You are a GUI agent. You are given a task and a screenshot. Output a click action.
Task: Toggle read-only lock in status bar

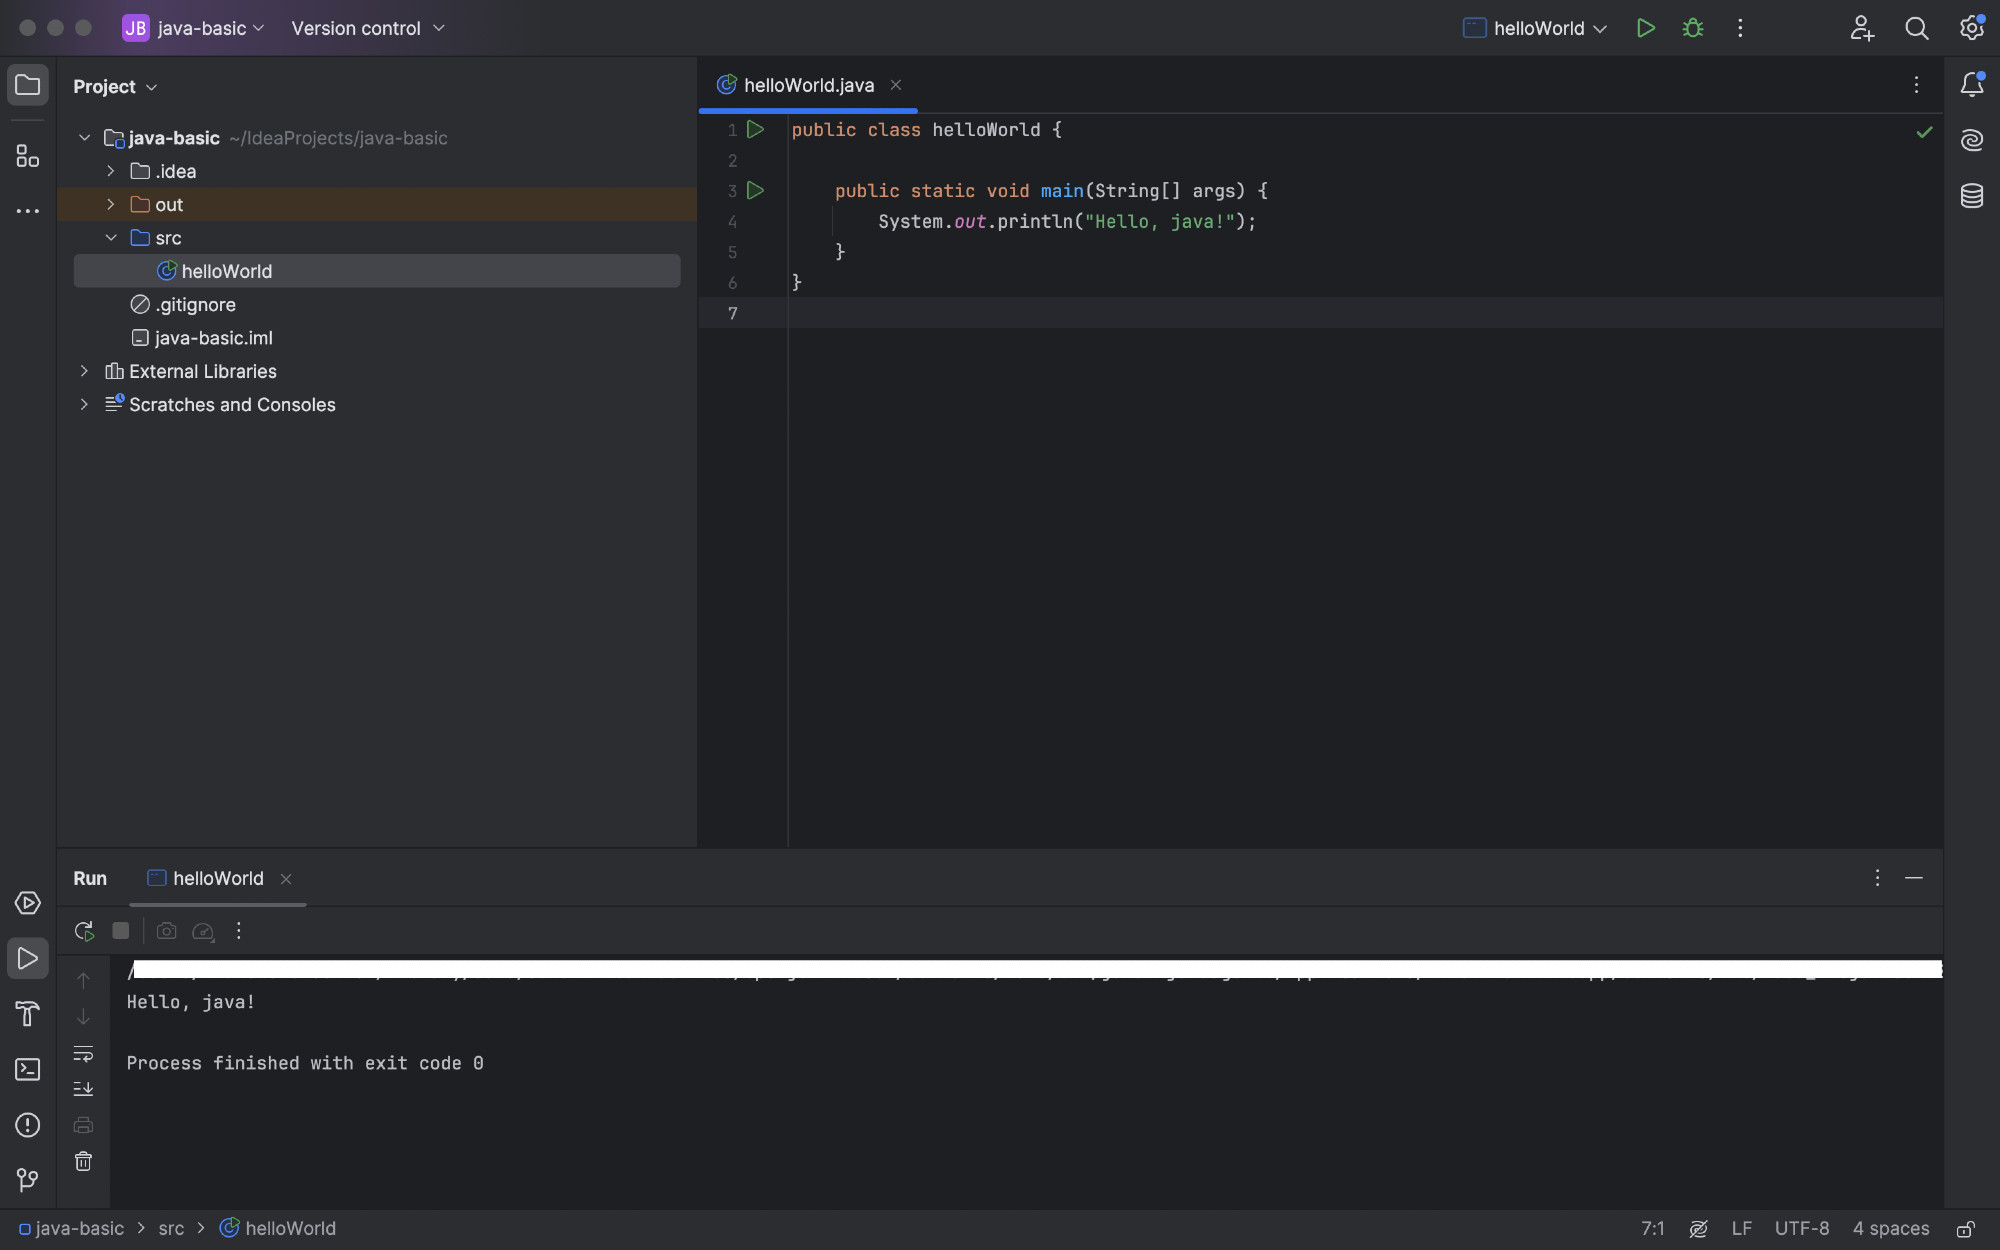click(1965, 1229)
